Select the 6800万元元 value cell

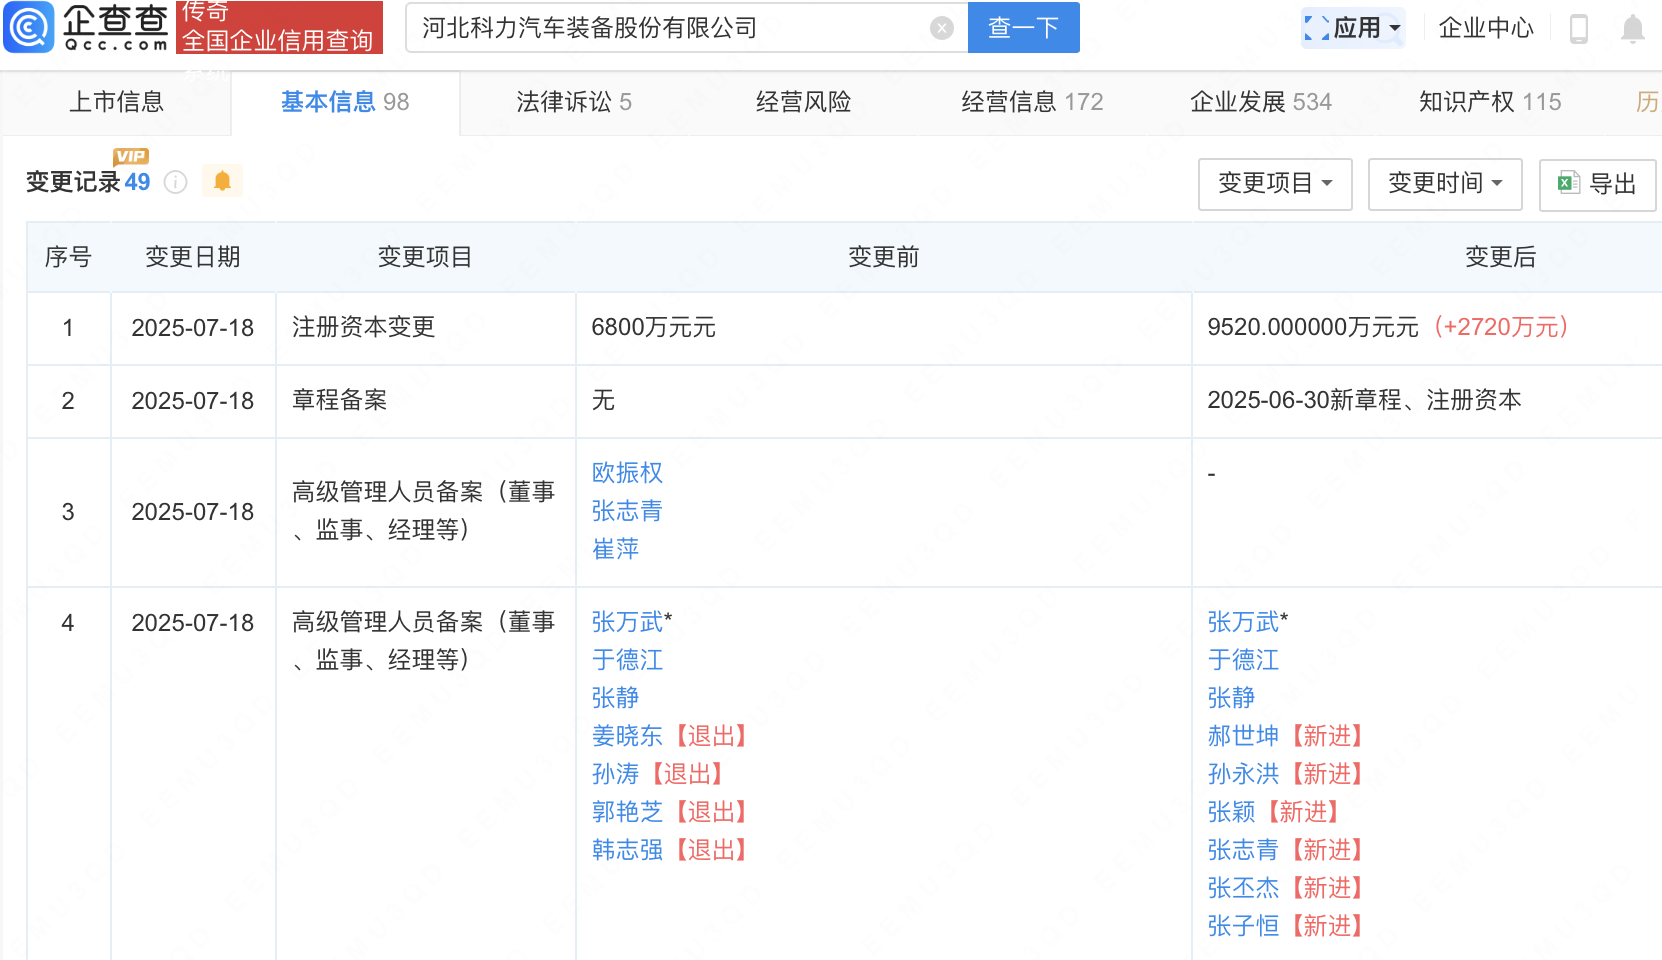click(x=883, y=328)
